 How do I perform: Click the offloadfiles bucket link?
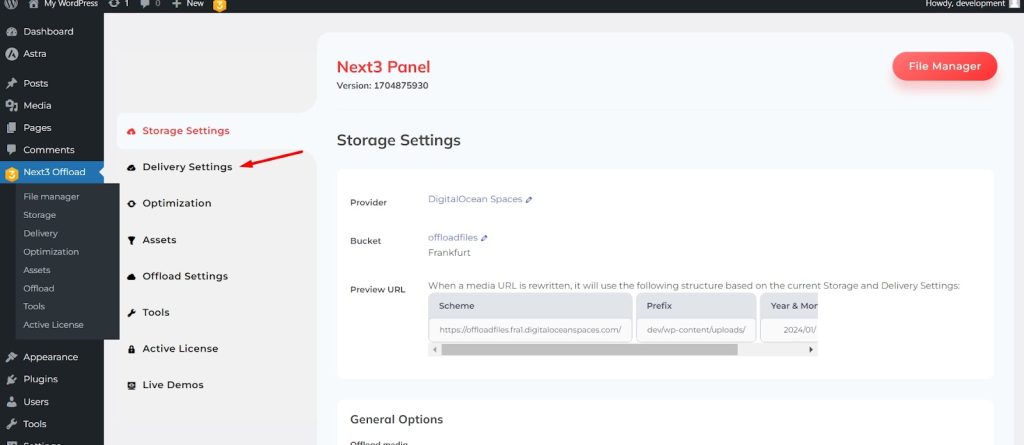point(453,238)
